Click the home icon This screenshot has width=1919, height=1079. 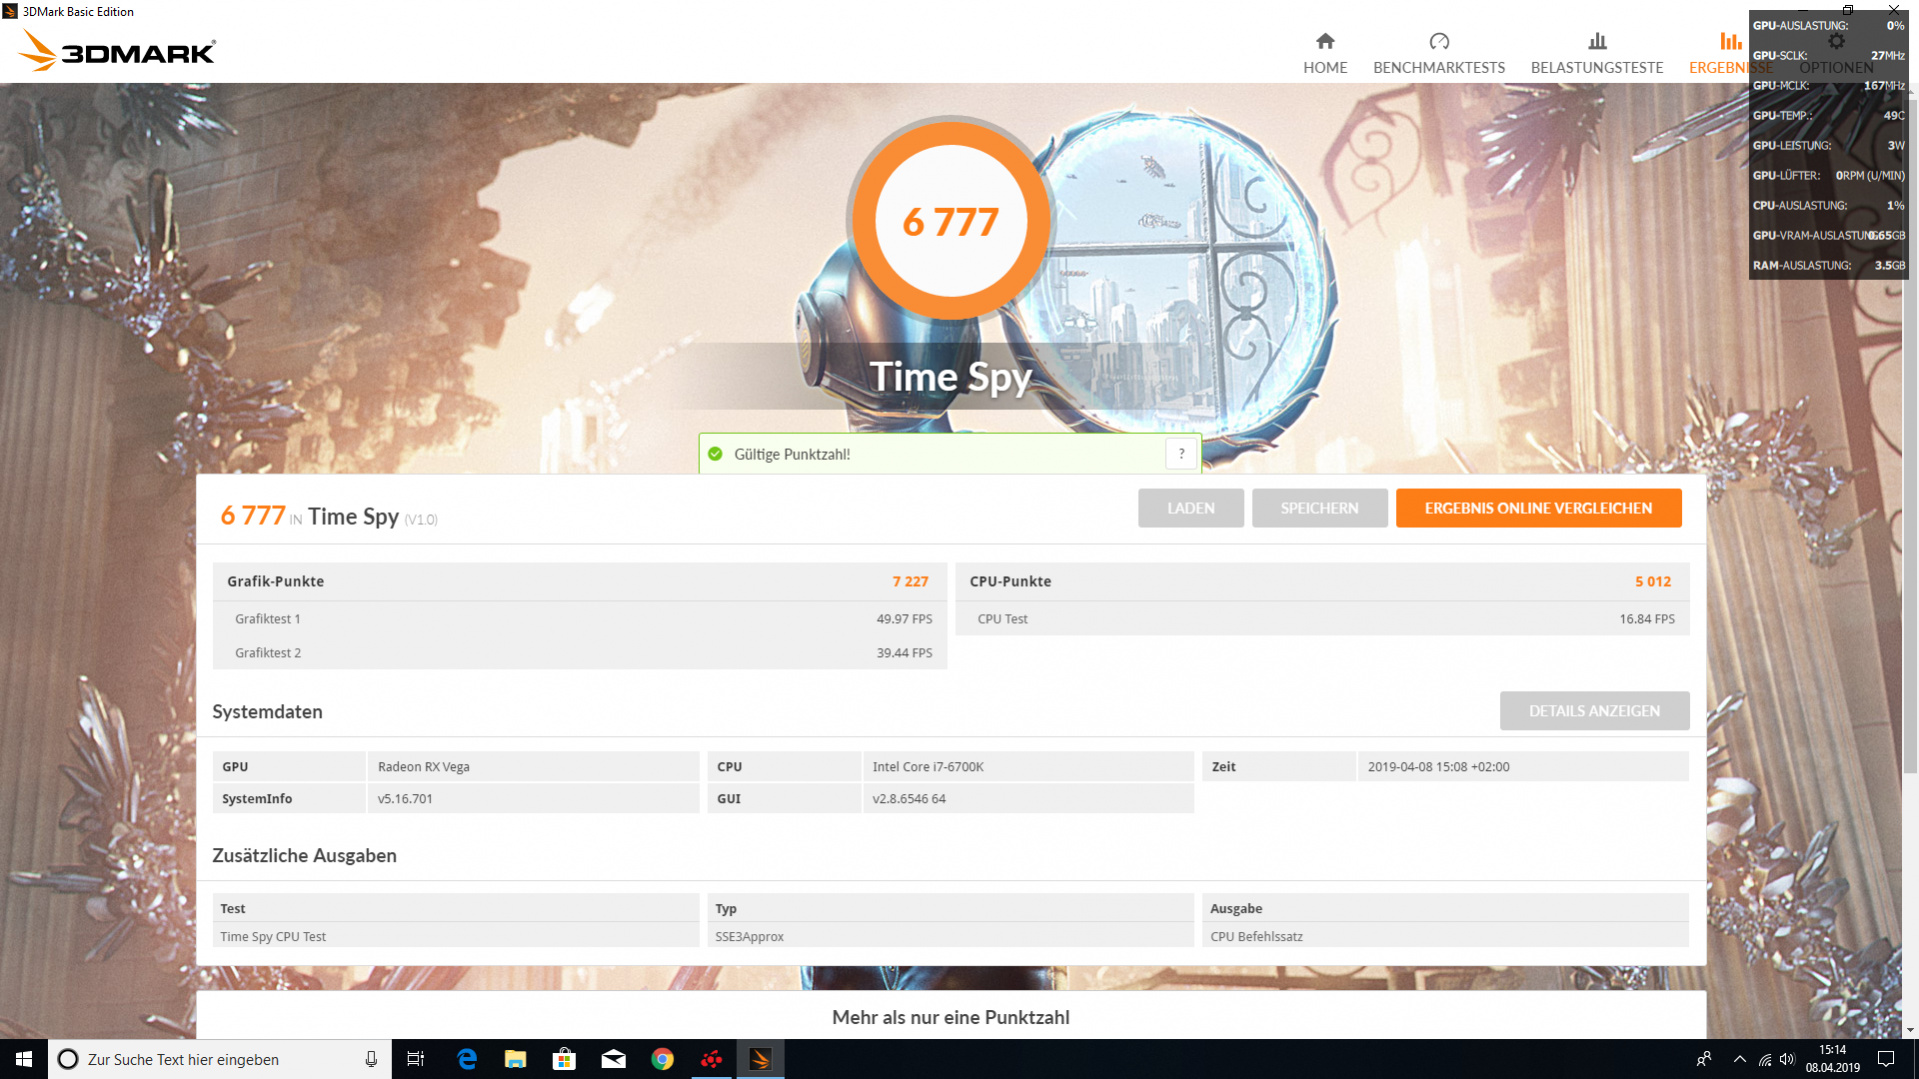tap(1325, 41)
